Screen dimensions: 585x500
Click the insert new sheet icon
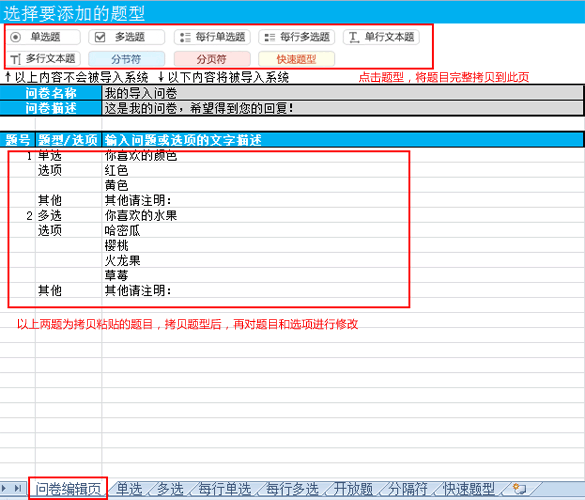(x=519, y=488)
